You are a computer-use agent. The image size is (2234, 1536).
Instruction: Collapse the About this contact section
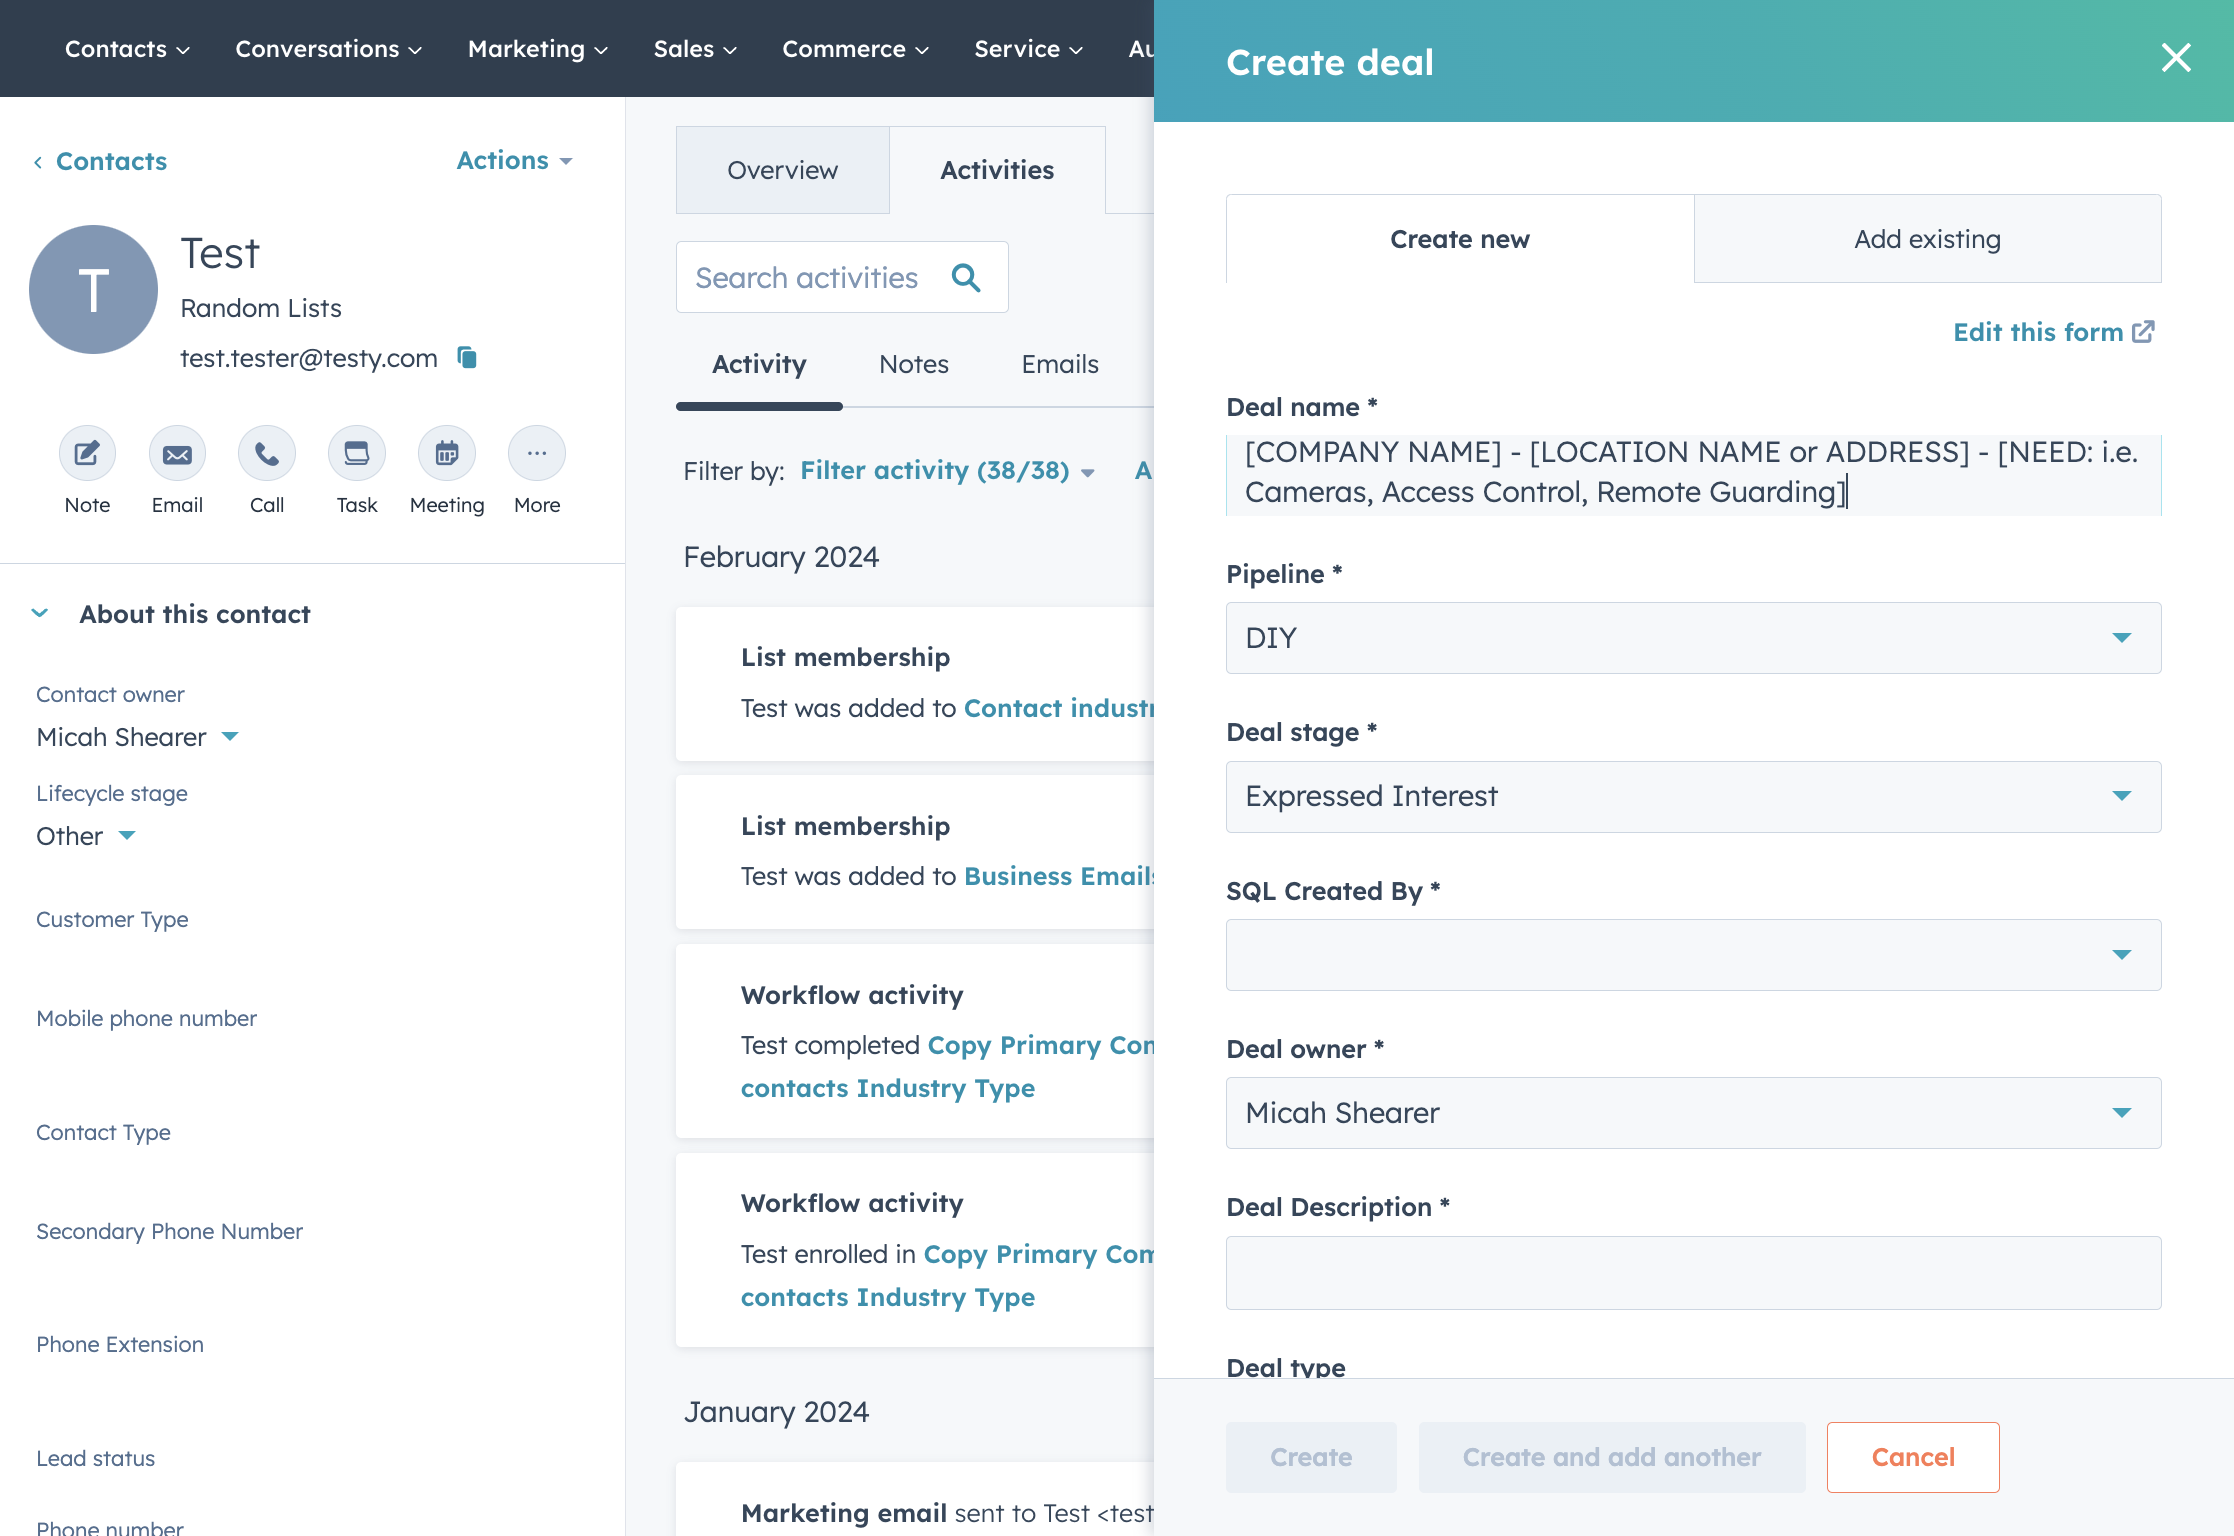click(40, 614)
